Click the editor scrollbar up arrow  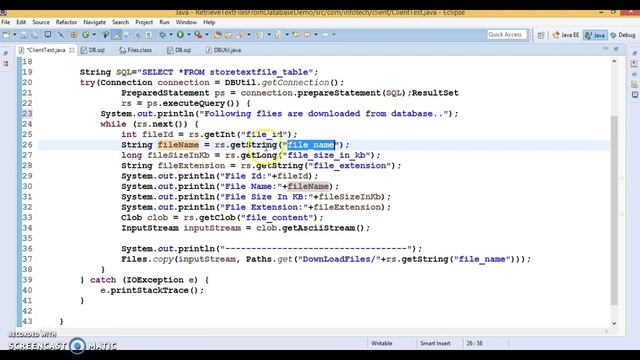pos(614,61)
